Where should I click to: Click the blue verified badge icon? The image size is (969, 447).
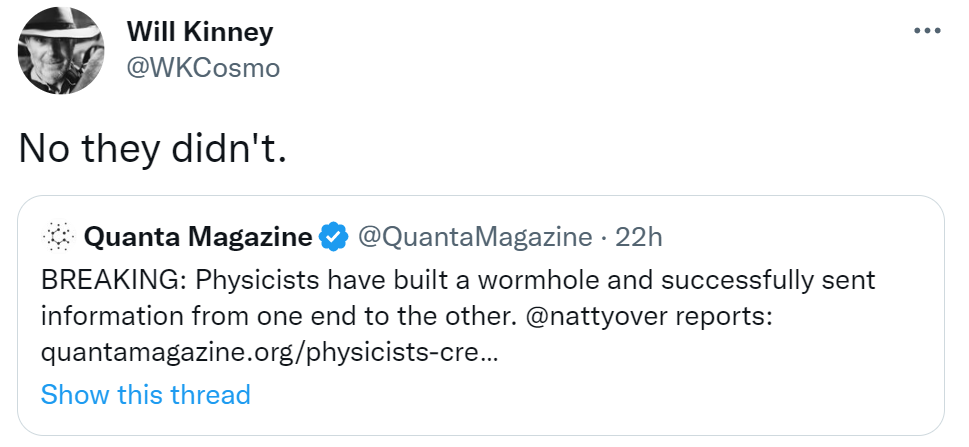[333, 238]
